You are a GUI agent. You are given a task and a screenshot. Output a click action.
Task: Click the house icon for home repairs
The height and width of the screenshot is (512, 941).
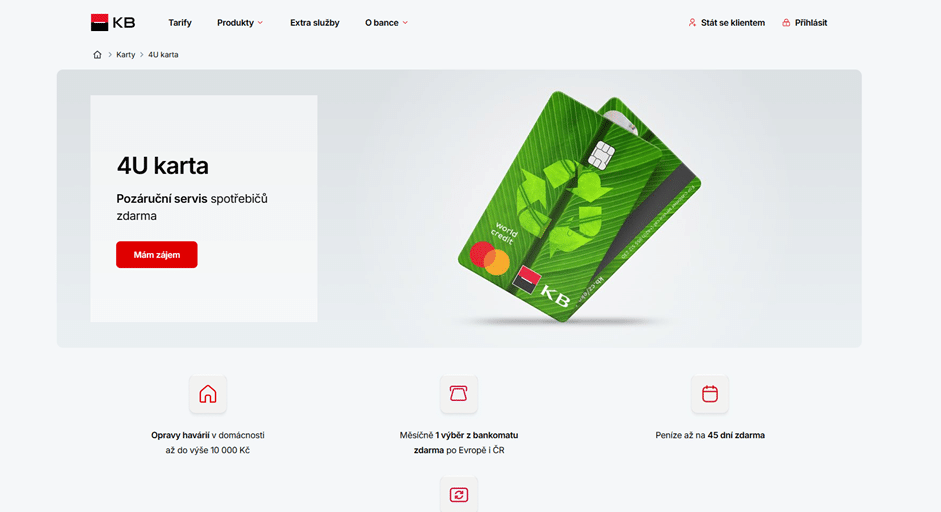coord(208,394)
